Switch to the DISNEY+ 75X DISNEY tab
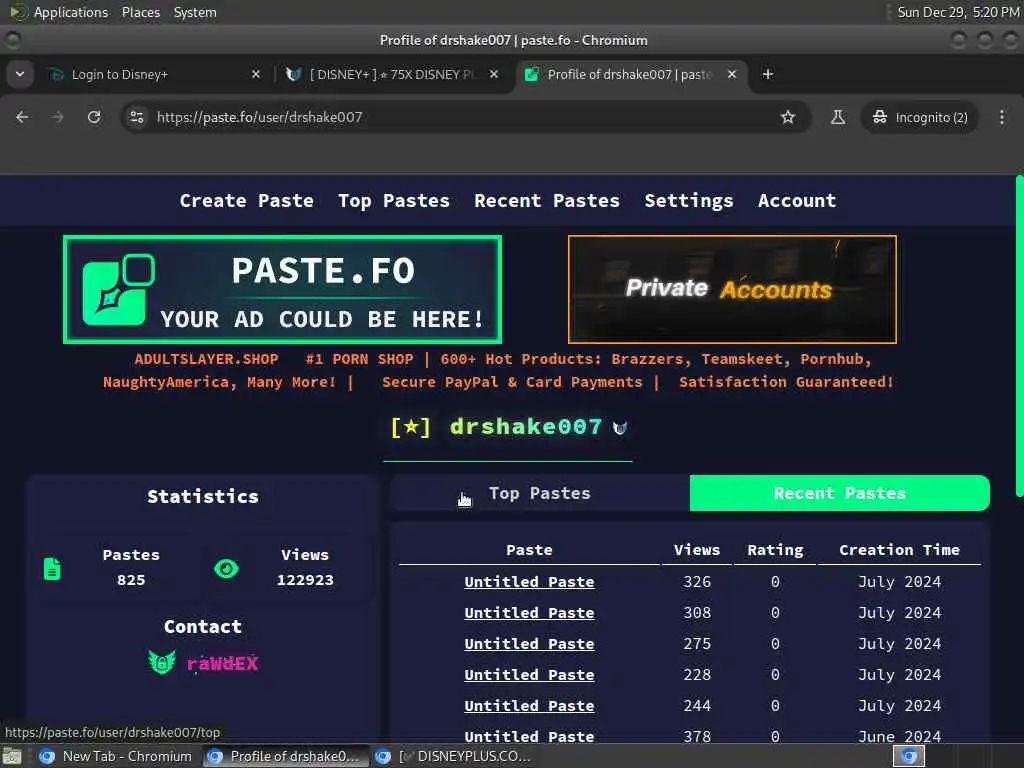The image size is (1024, 768). point(393,74)
